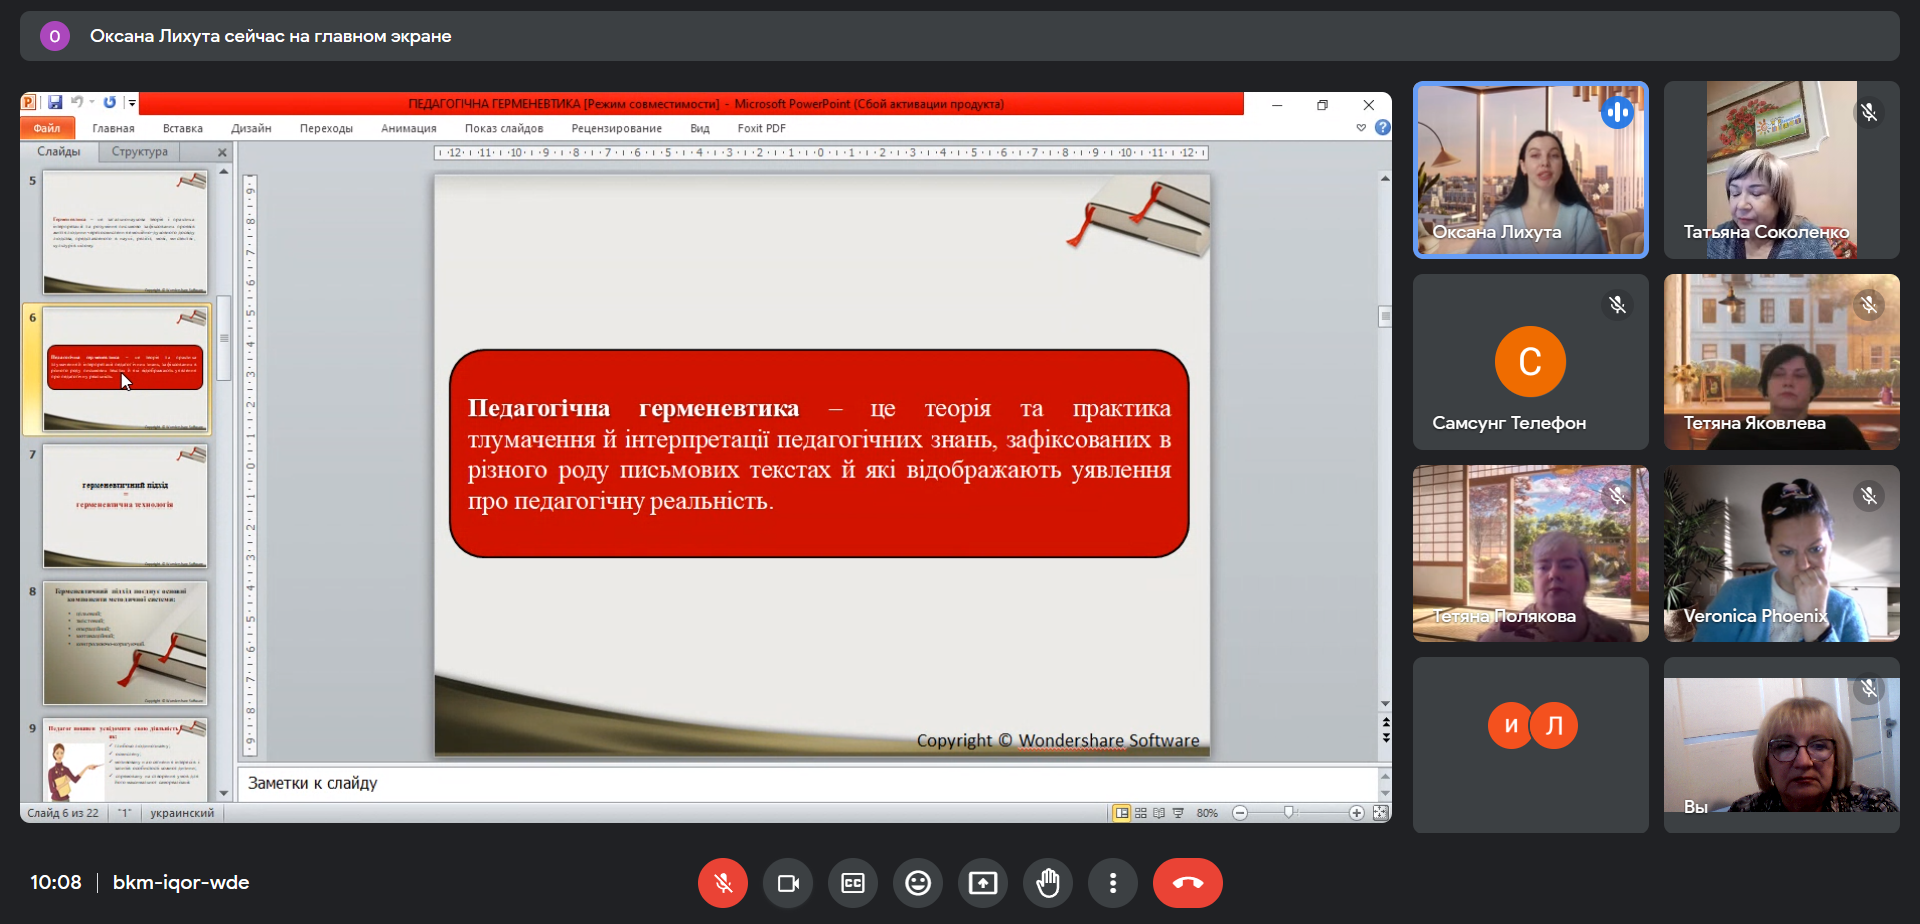
Task: Switch to the Структура pane tab
Action: [140, 152]
